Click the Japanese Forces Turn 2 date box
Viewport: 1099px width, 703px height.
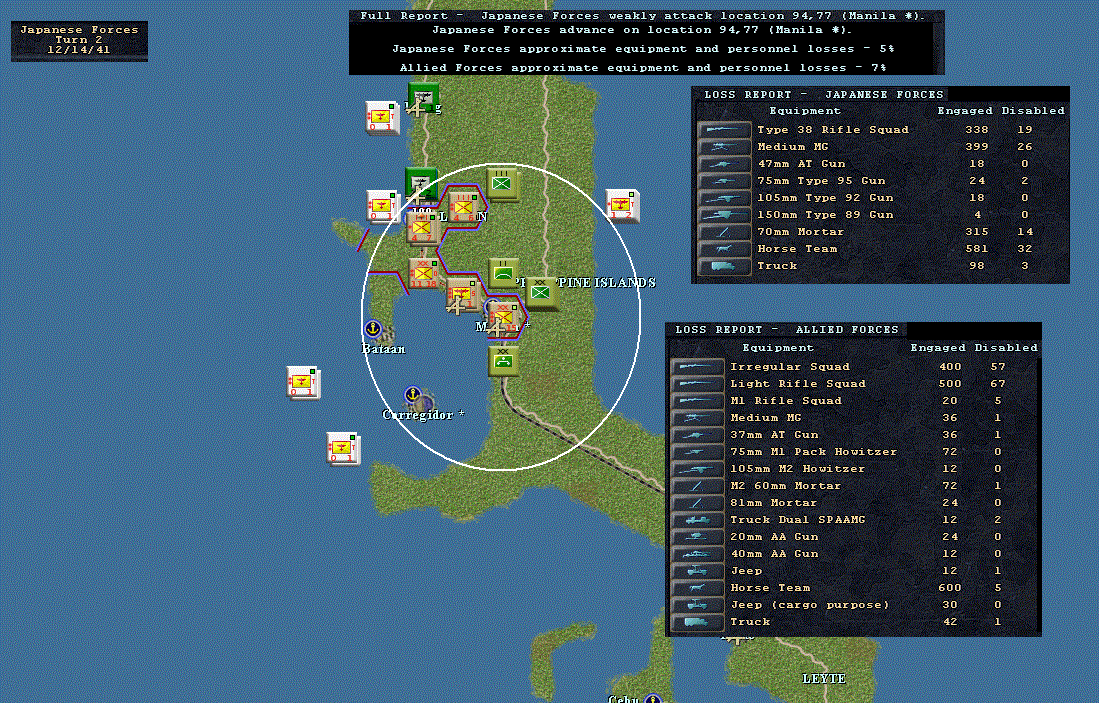79,40
